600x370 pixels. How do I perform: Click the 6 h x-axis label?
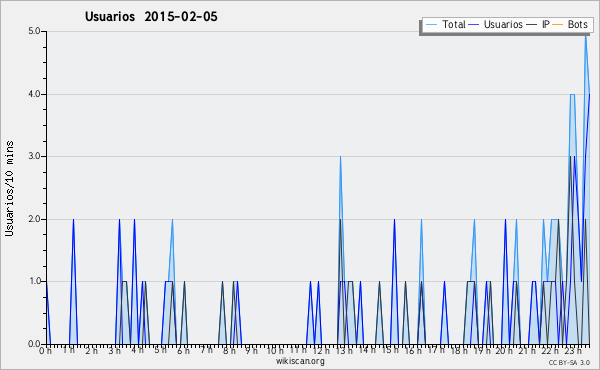pos(183,350)
